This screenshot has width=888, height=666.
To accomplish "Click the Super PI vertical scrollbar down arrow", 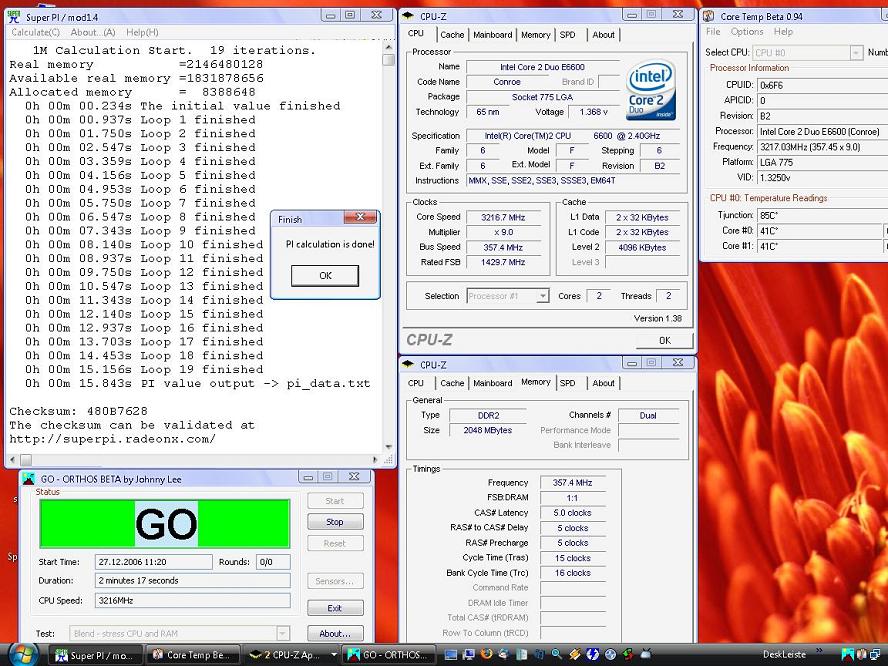I will (x=388, y=447).
